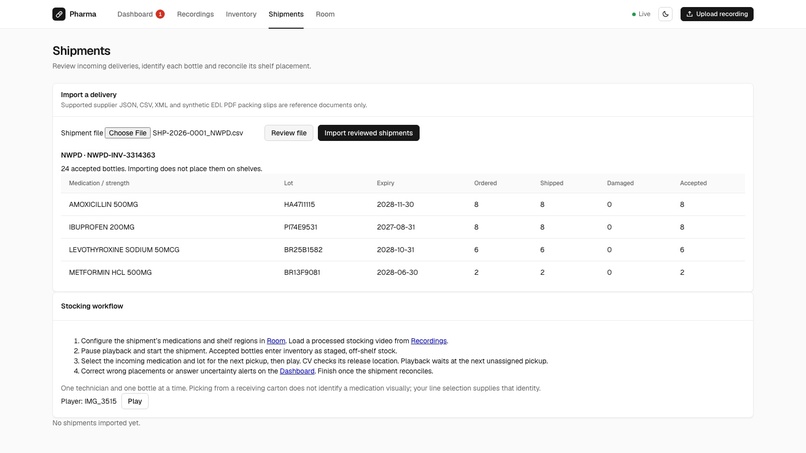Click the Shipments page heading
Viewport: 806px width, 453px height.
81,50
